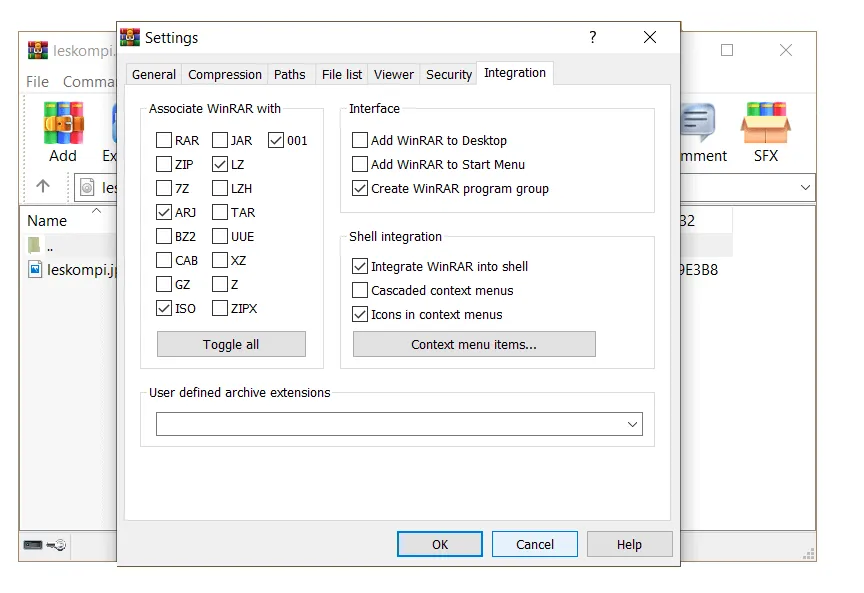Click the drive icon in the WinRAR status bar
This screenshot has height=593, width=864.
[x=33, y=545]
